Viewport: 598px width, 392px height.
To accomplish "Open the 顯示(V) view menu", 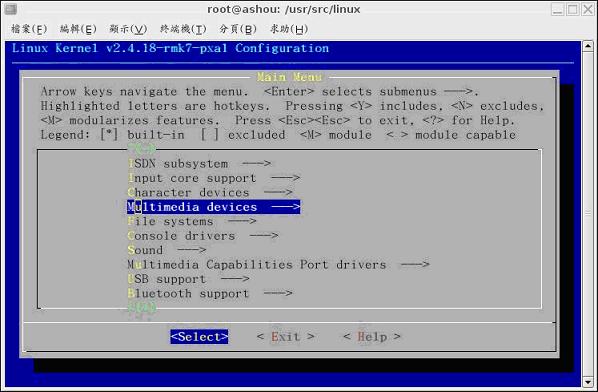I will coord(128,29).
